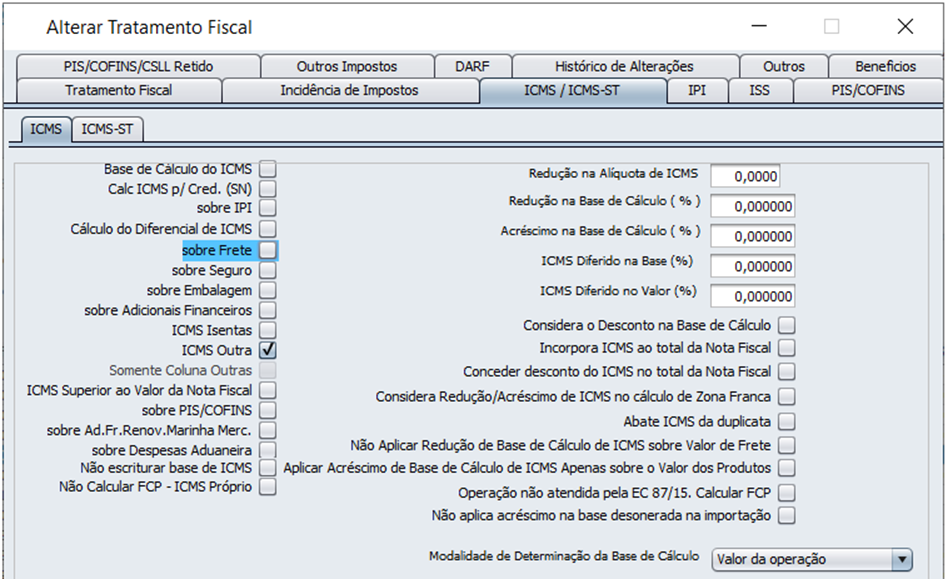Tick the sobre IPI checkbox
Screen dimensions: 948x579
[268, 208]
